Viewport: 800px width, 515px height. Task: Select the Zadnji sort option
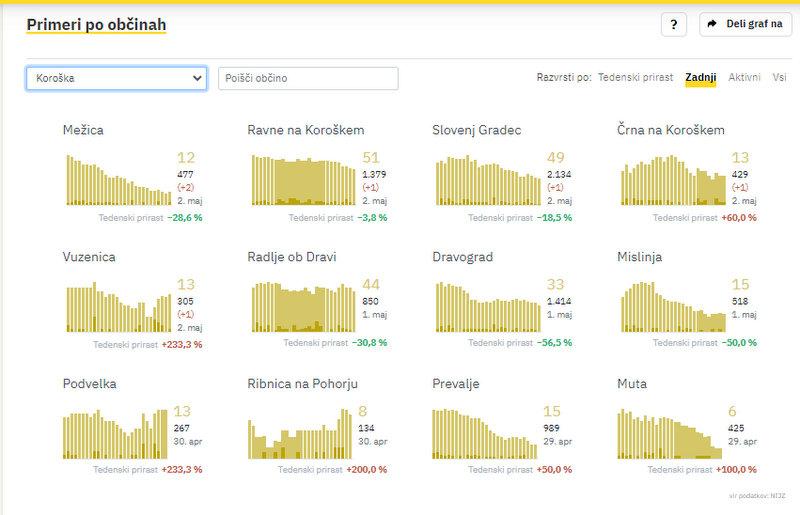700,77
